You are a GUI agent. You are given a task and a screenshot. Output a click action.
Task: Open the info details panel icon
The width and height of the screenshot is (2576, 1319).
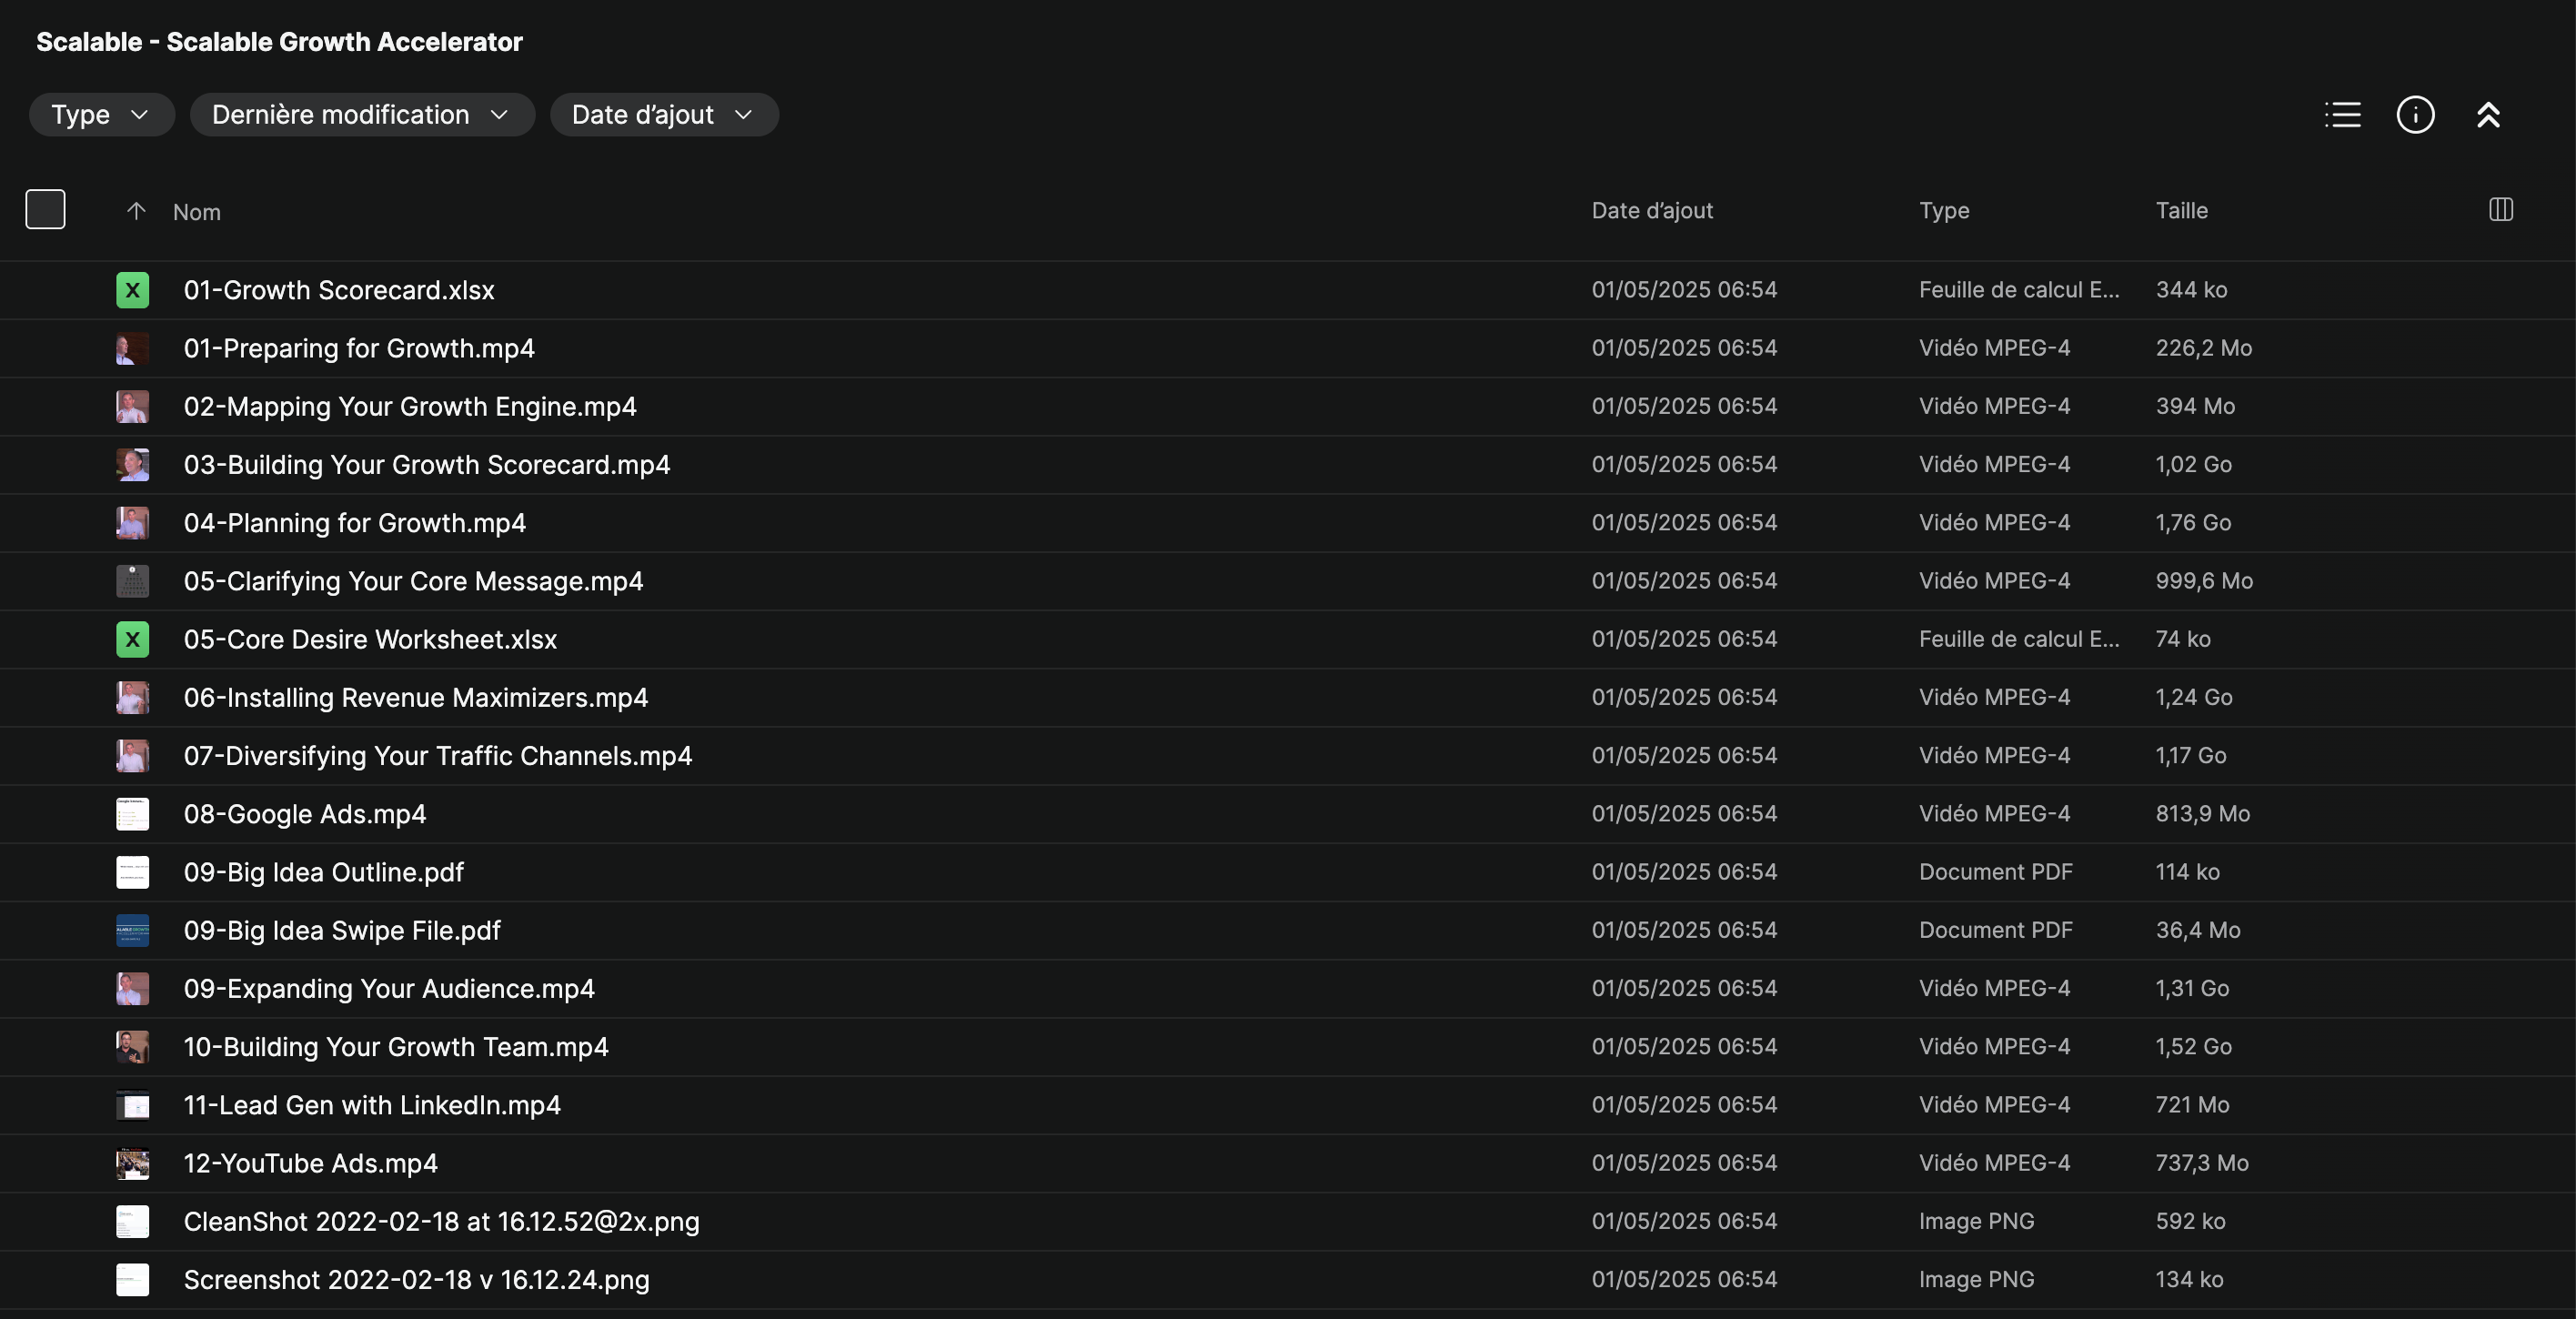point(2415,115)
